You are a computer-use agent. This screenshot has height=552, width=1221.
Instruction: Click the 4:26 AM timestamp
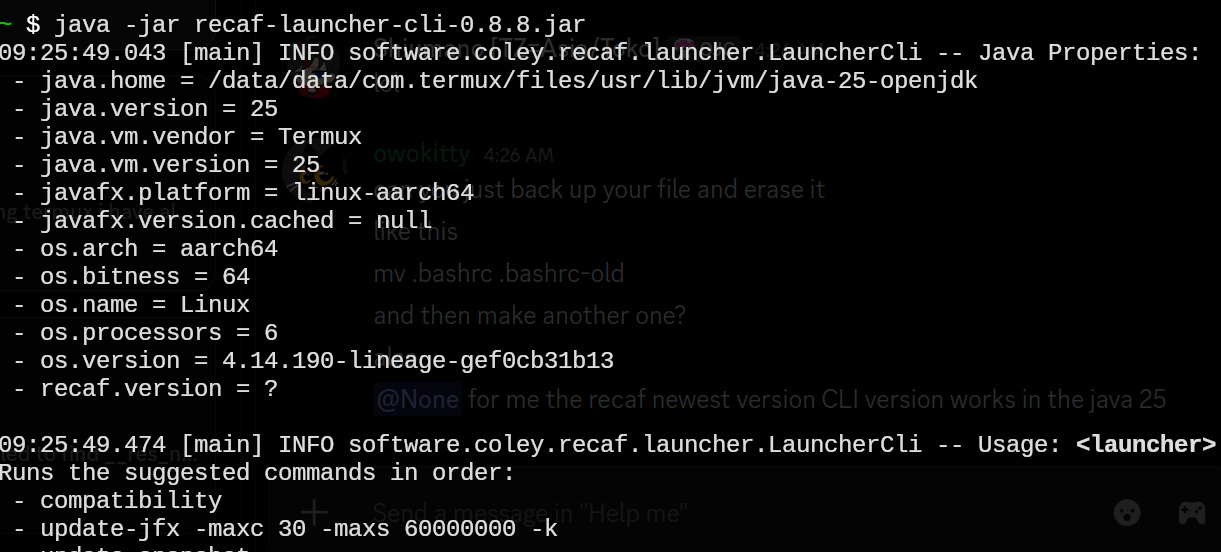(x=518, y=155)
